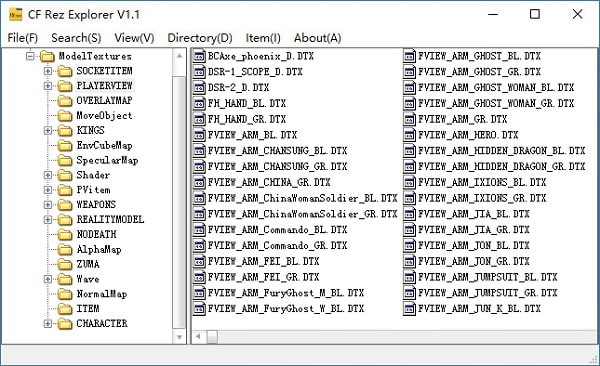Expand the KINGS folder node
Screen dimensions: 600x366
(x=48, y=131)
